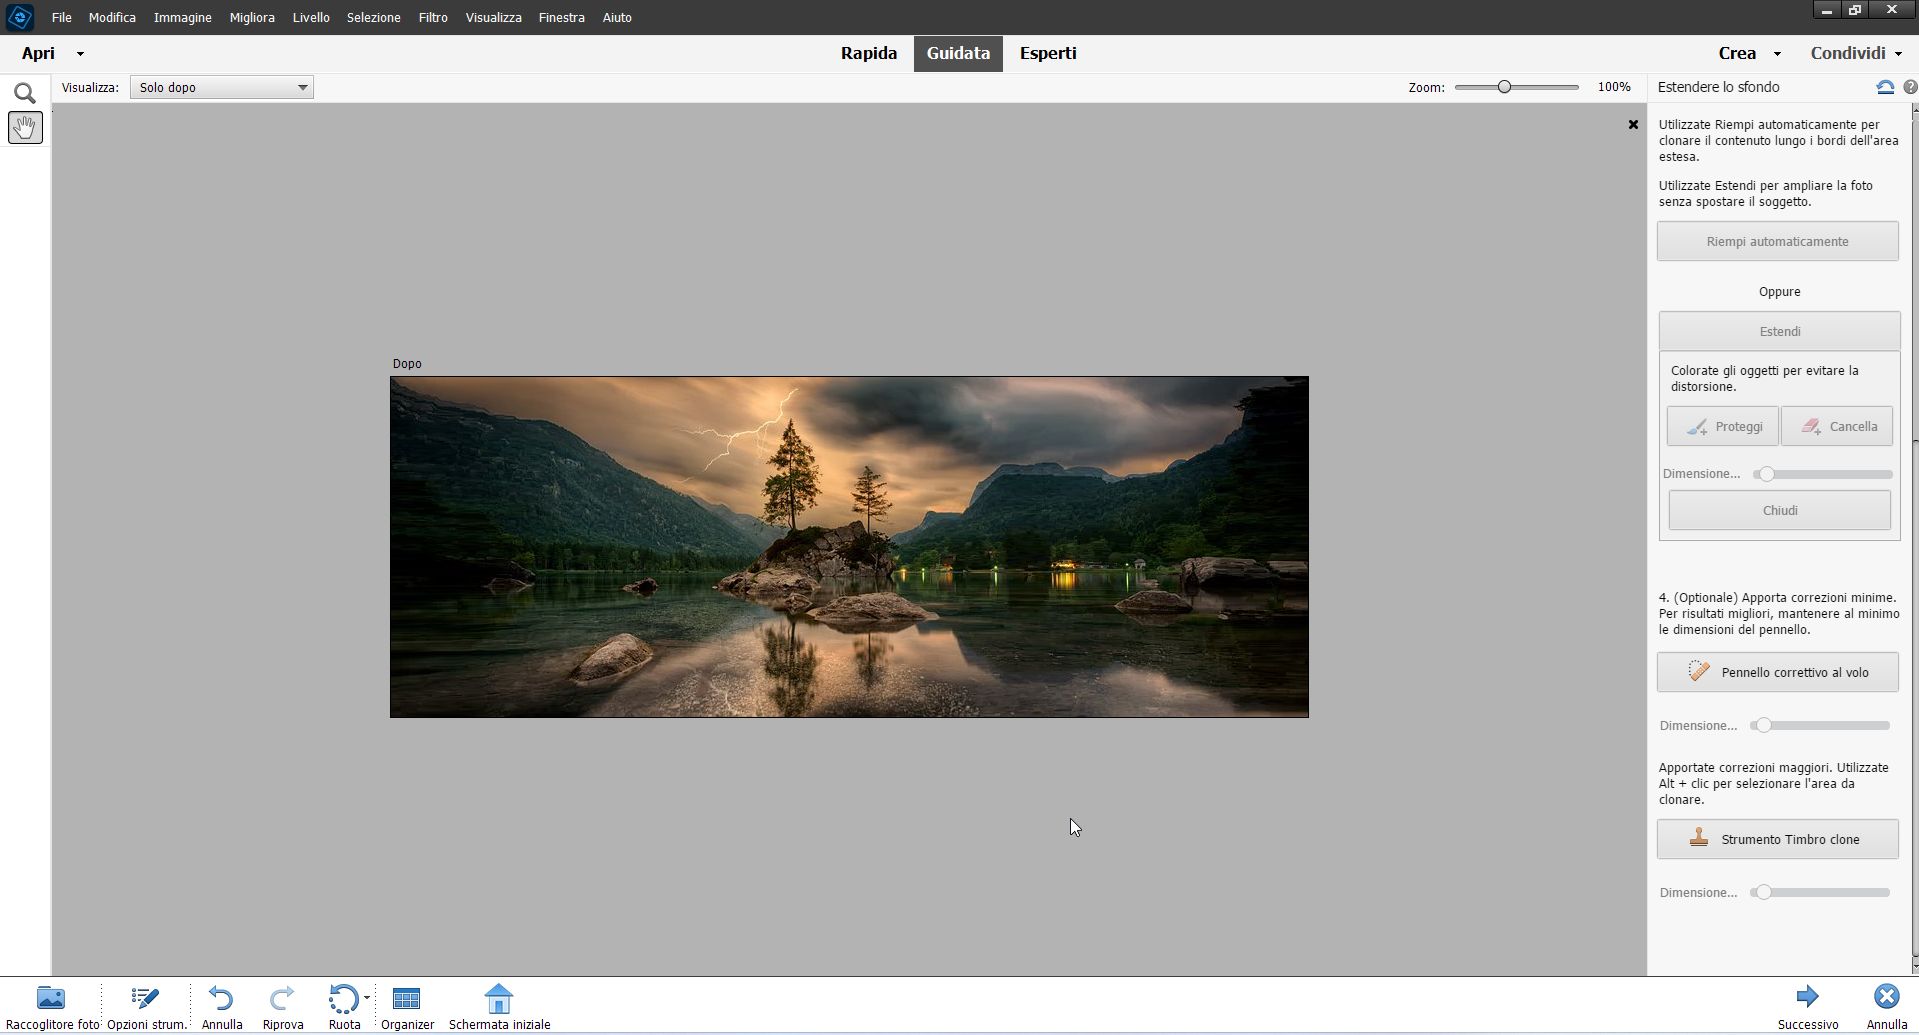1919x1035 pixels.
Task: Select the Cancella eraser brush
Action: [x=1836, y=426]
